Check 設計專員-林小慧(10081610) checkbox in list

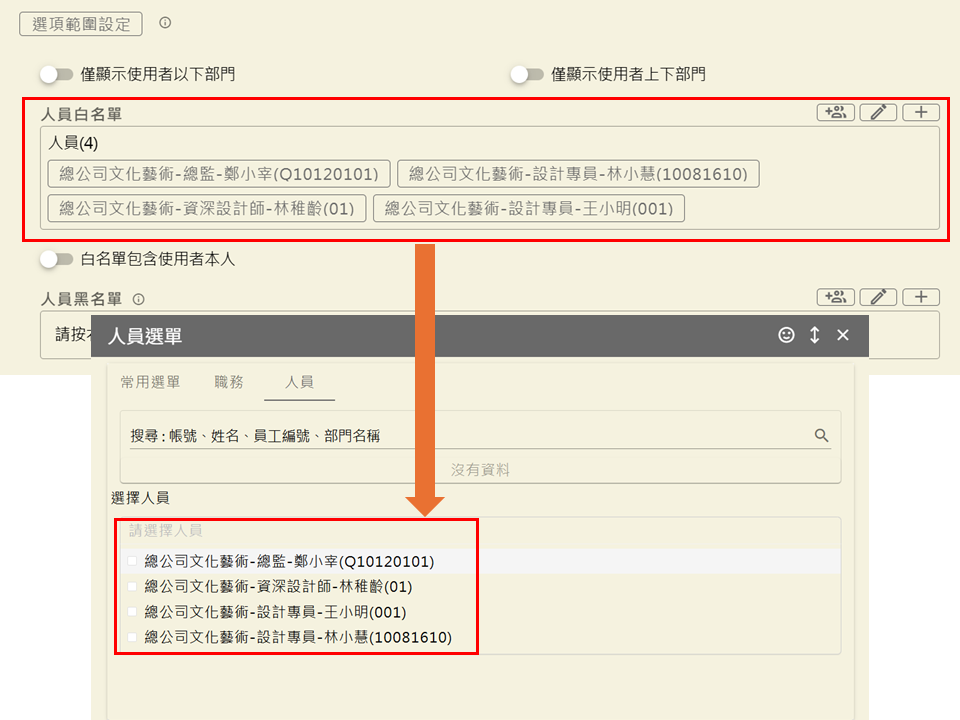pos(132,637)
